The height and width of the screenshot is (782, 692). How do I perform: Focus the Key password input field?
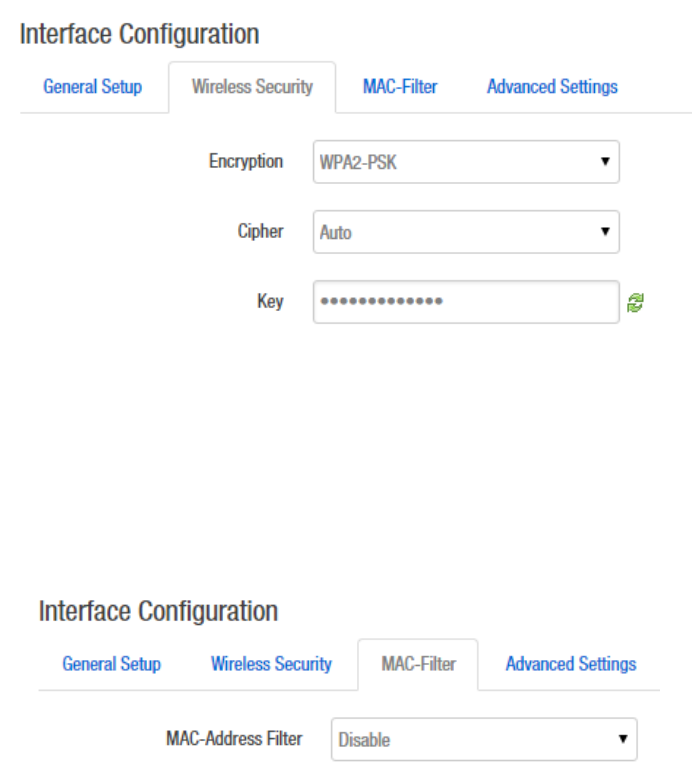465,302
